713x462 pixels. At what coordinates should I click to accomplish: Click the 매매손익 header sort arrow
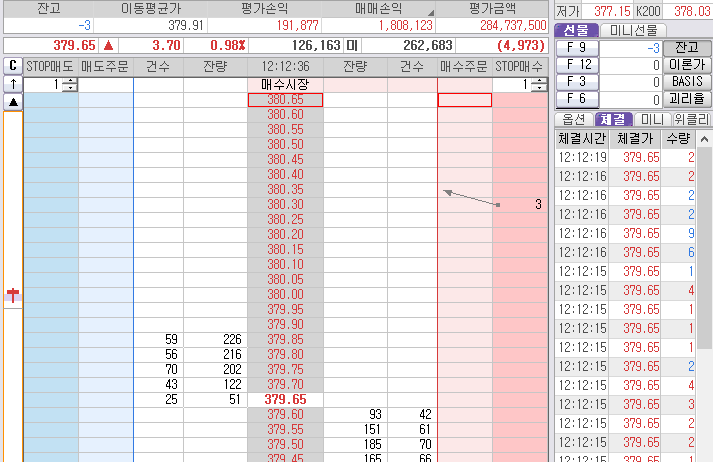pos(431,13)
